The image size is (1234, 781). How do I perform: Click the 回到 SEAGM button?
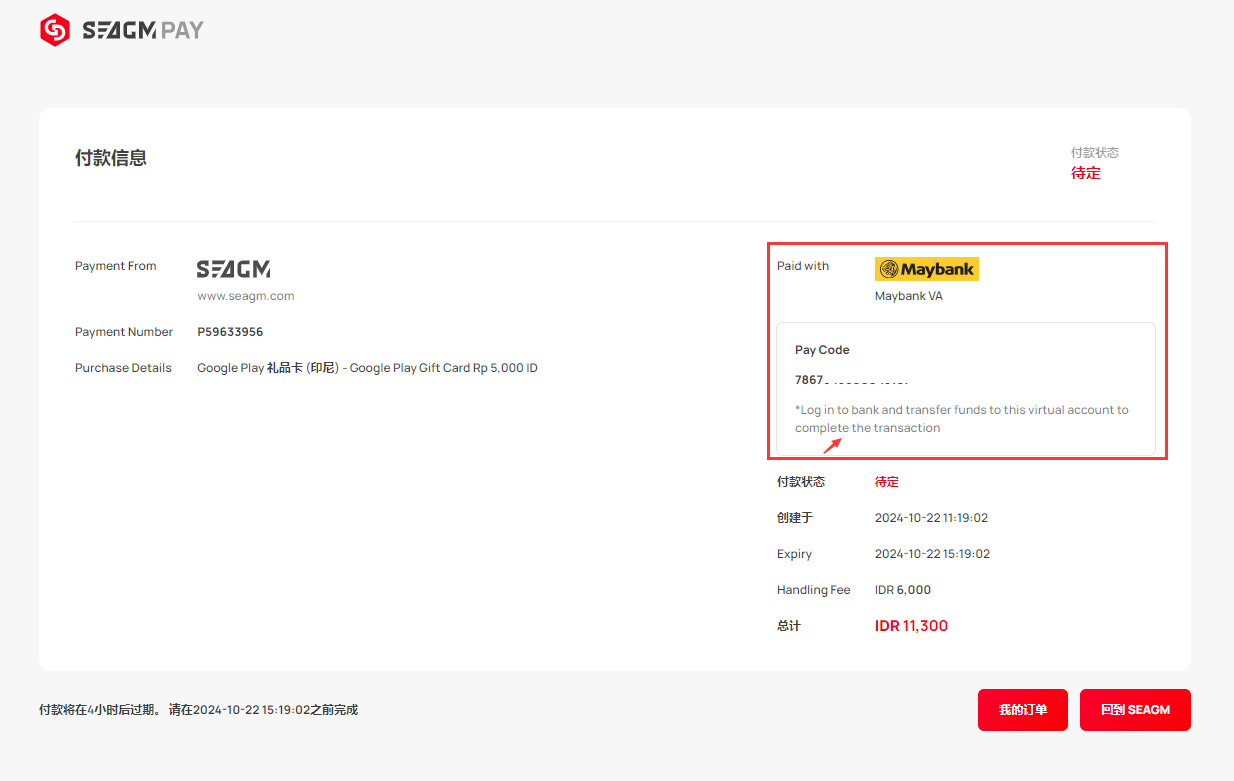[1135, 710]
